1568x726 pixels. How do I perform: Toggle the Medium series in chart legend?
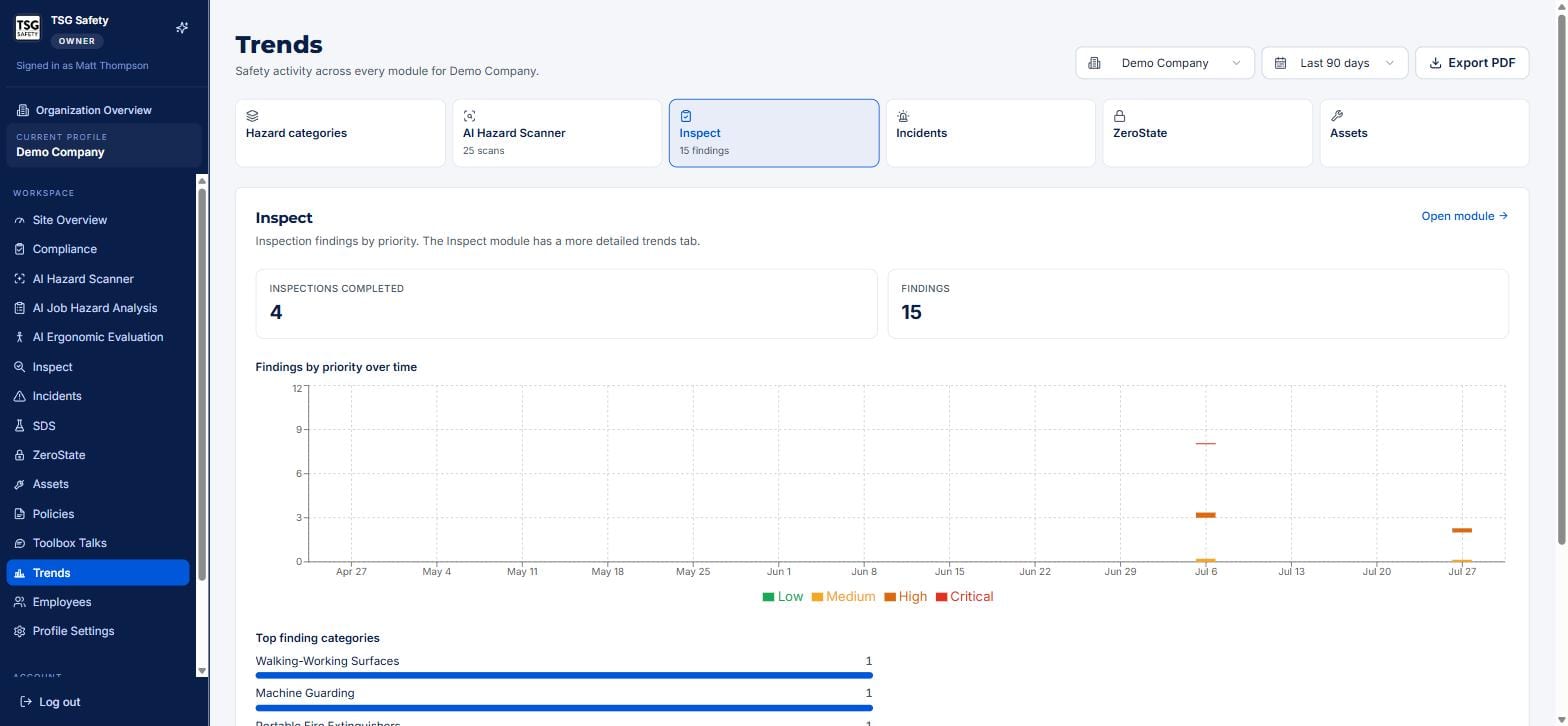(843, 597)
